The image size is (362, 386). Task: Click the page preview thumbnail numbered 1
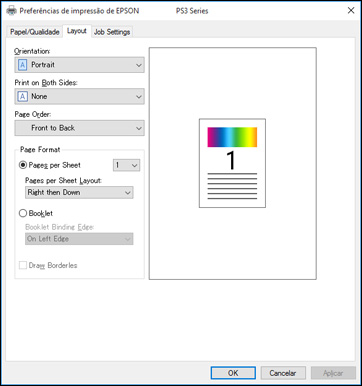click(x=232, y=163)
